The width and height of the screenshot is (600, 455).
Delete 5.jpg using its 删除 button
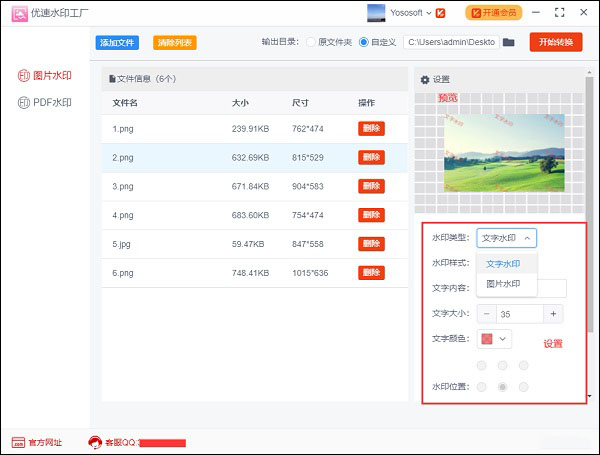coord(371,244)
